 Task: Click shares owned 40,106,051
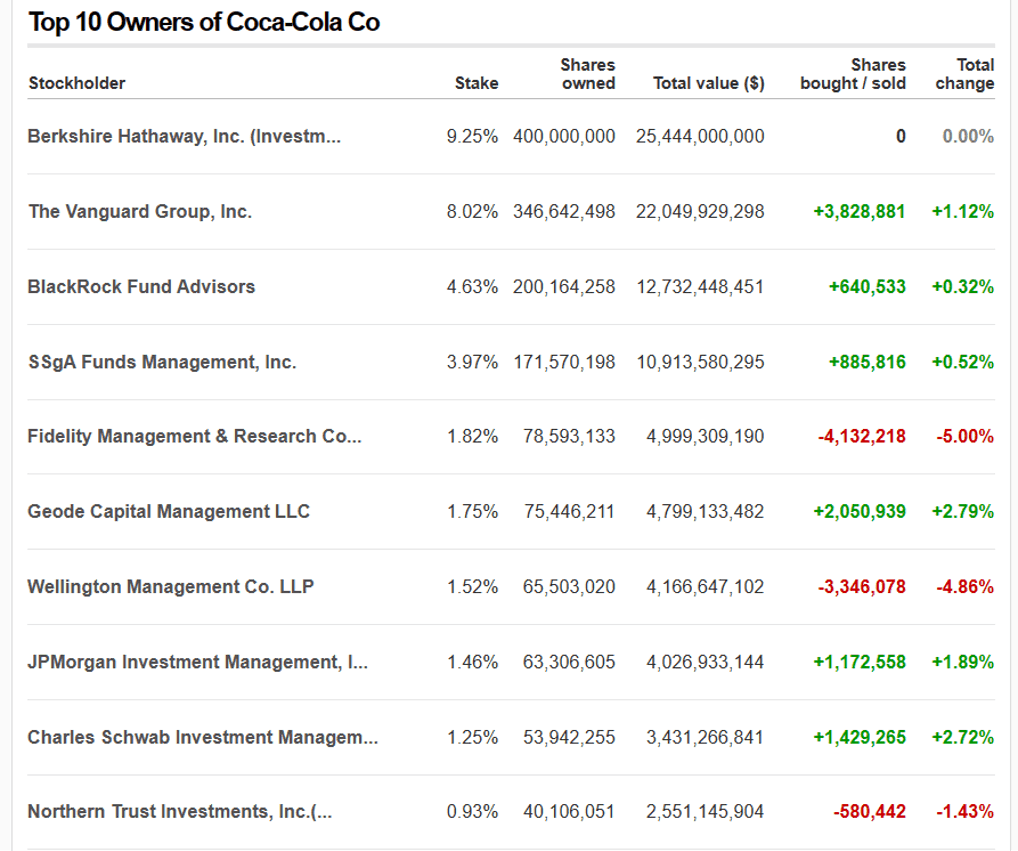pyautogui.click(x=569, y=811)
